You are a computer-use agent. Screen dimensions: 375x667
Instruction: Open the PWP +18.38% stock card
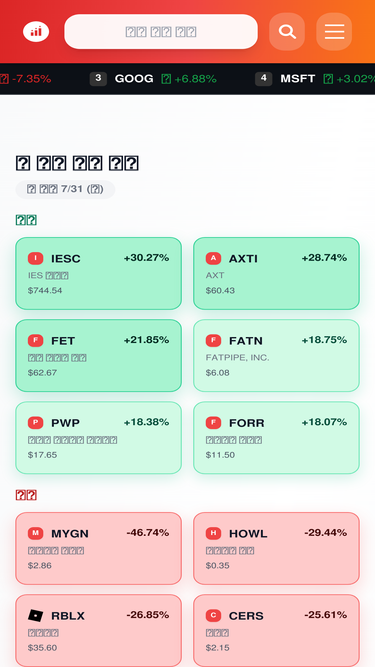tap(99, 438)
